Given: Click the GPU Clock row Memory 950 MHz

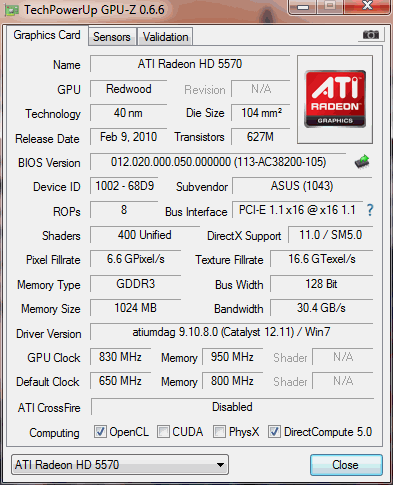Looking at the screenshot, I should coord(232,357).
